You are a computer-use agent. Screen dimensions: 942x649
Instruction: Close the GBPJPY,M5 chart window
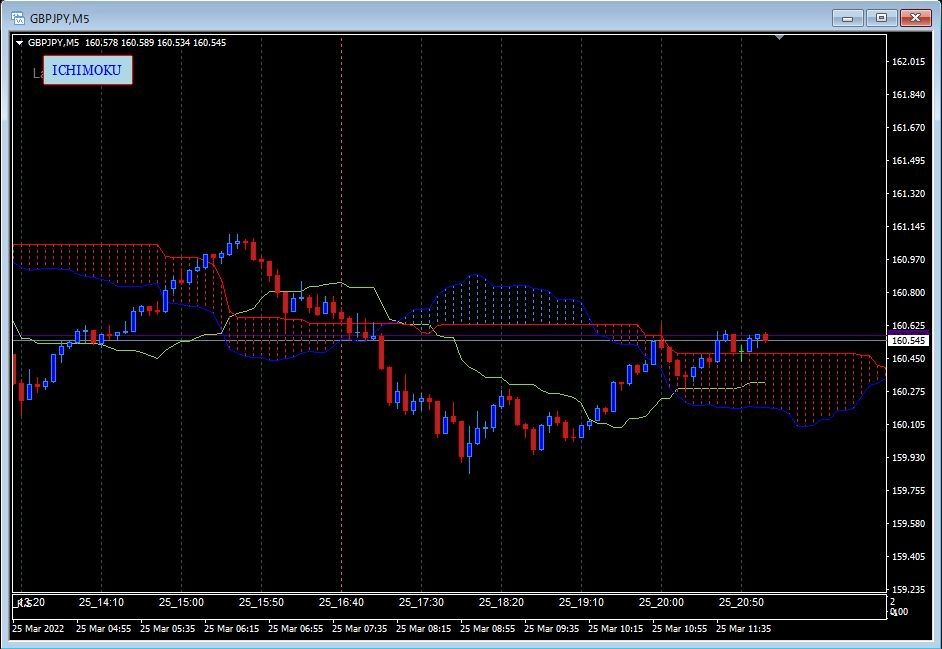coord(914,17)
